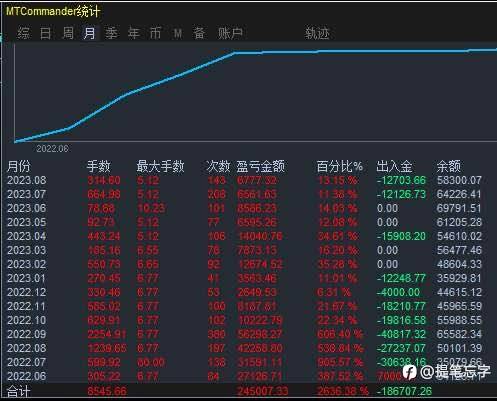Select the 2023.02 month row
497x401 pixels.
coord(244,264)
